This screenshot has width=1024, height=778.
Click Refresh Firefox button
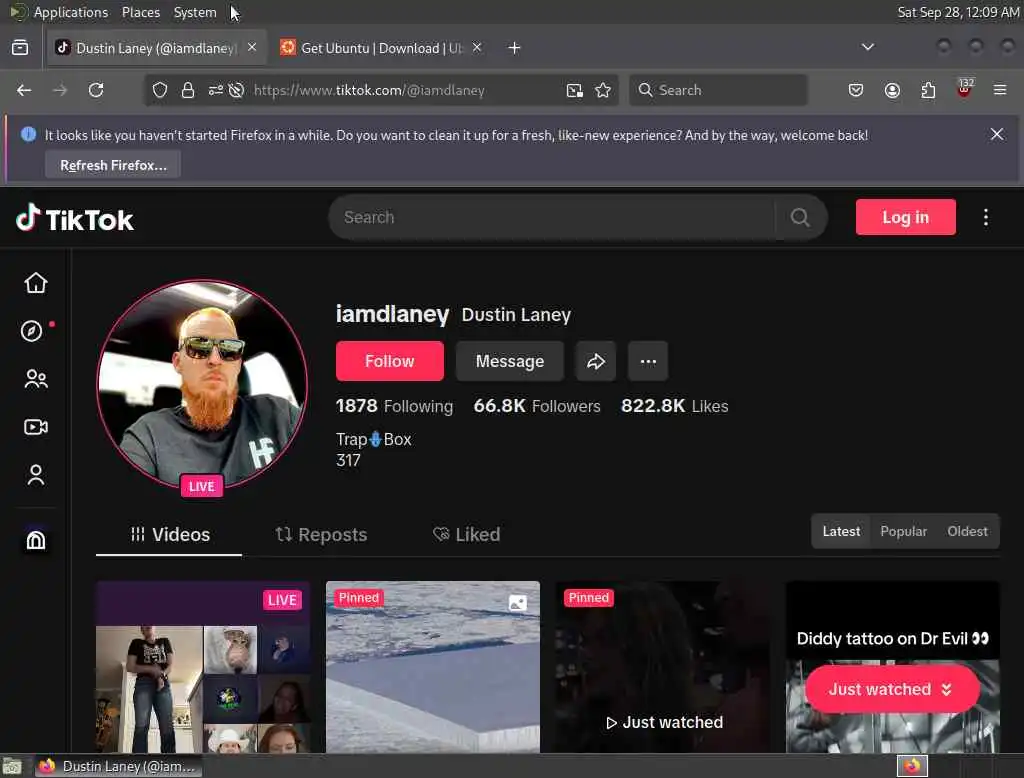pos(113,165)
